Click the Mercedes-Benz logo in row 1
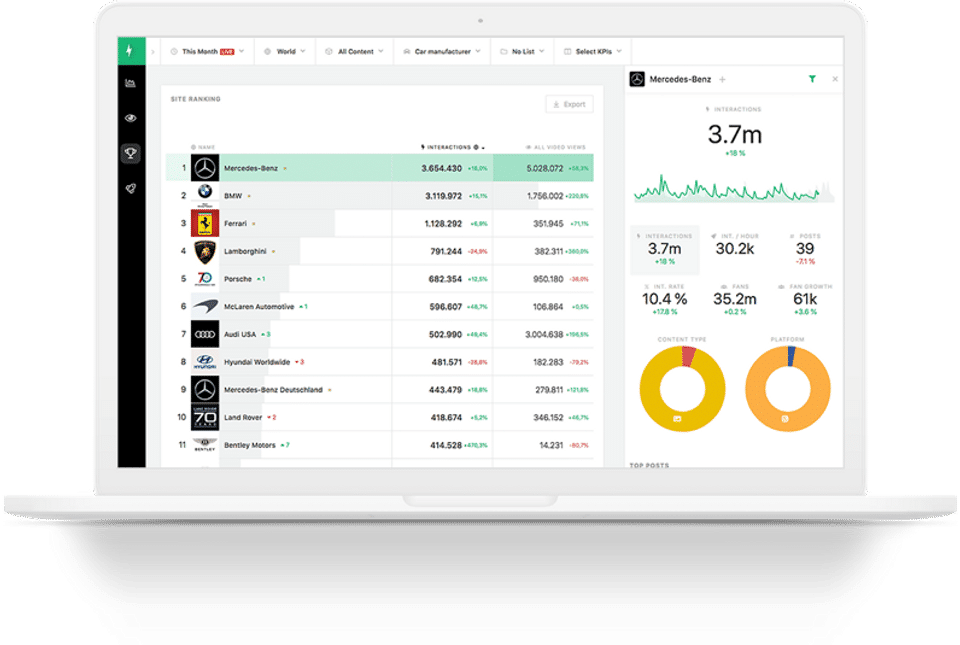The height and width of the screenshot is (645, 960). pos(204,168)
